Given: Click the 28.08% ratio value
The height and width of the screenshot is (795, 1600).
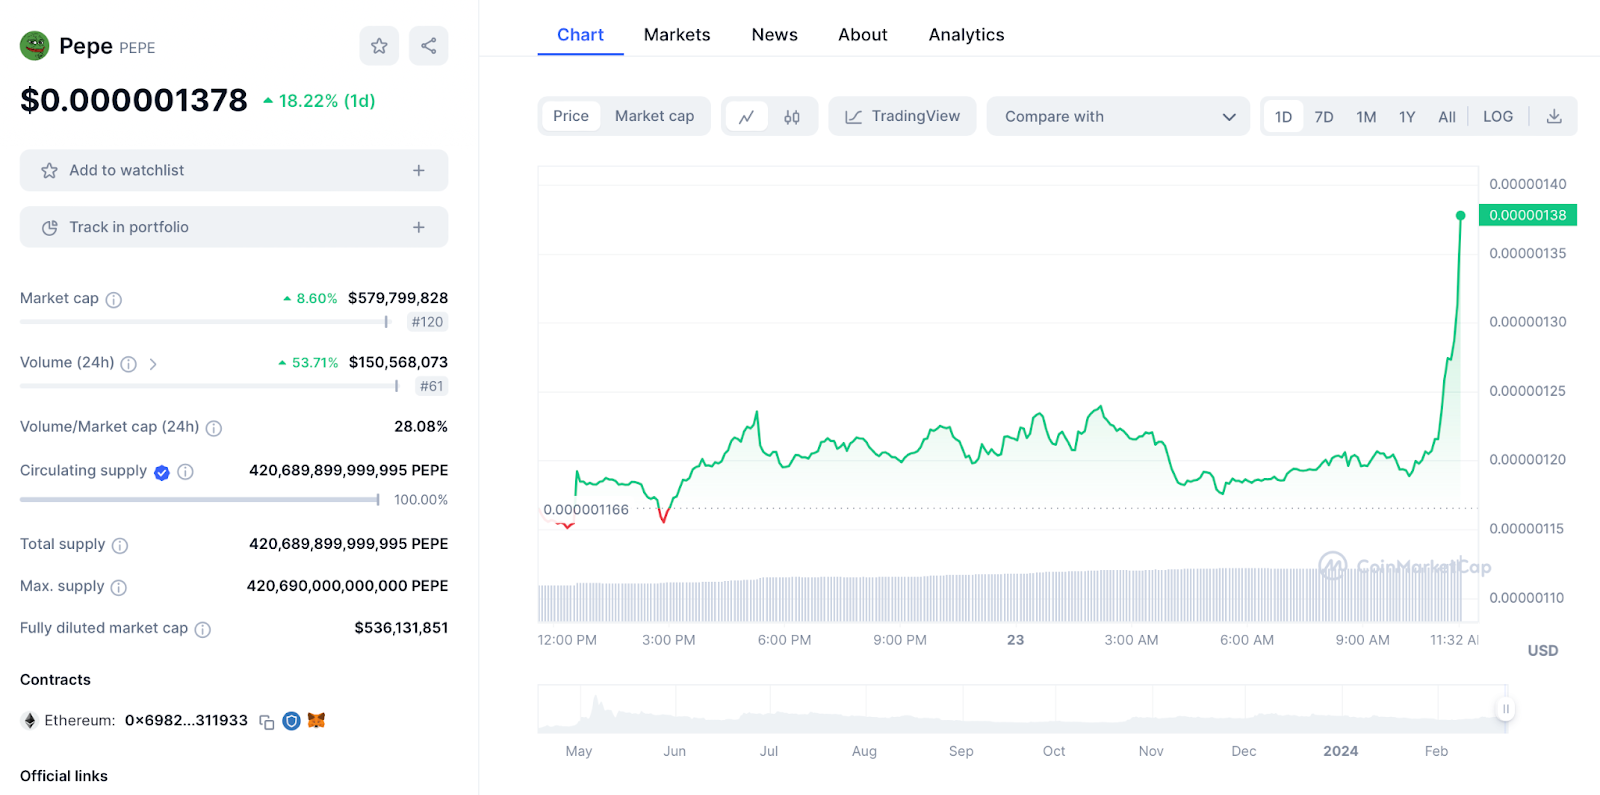Looking at the screenshot, I should [421, 426].
